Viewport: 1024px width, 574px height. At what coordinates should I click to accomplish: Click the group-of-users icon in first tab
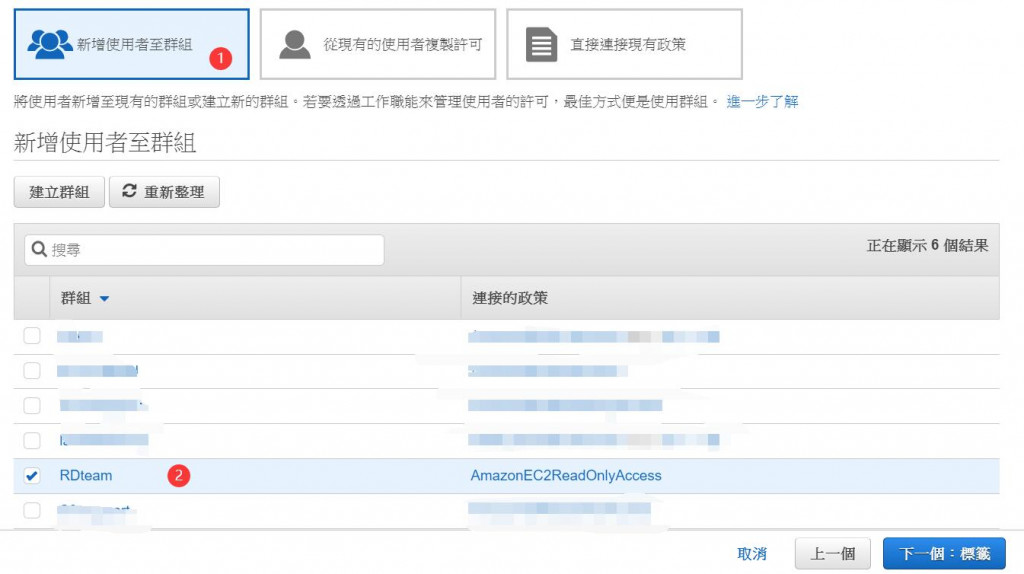(x=50, y=44)
